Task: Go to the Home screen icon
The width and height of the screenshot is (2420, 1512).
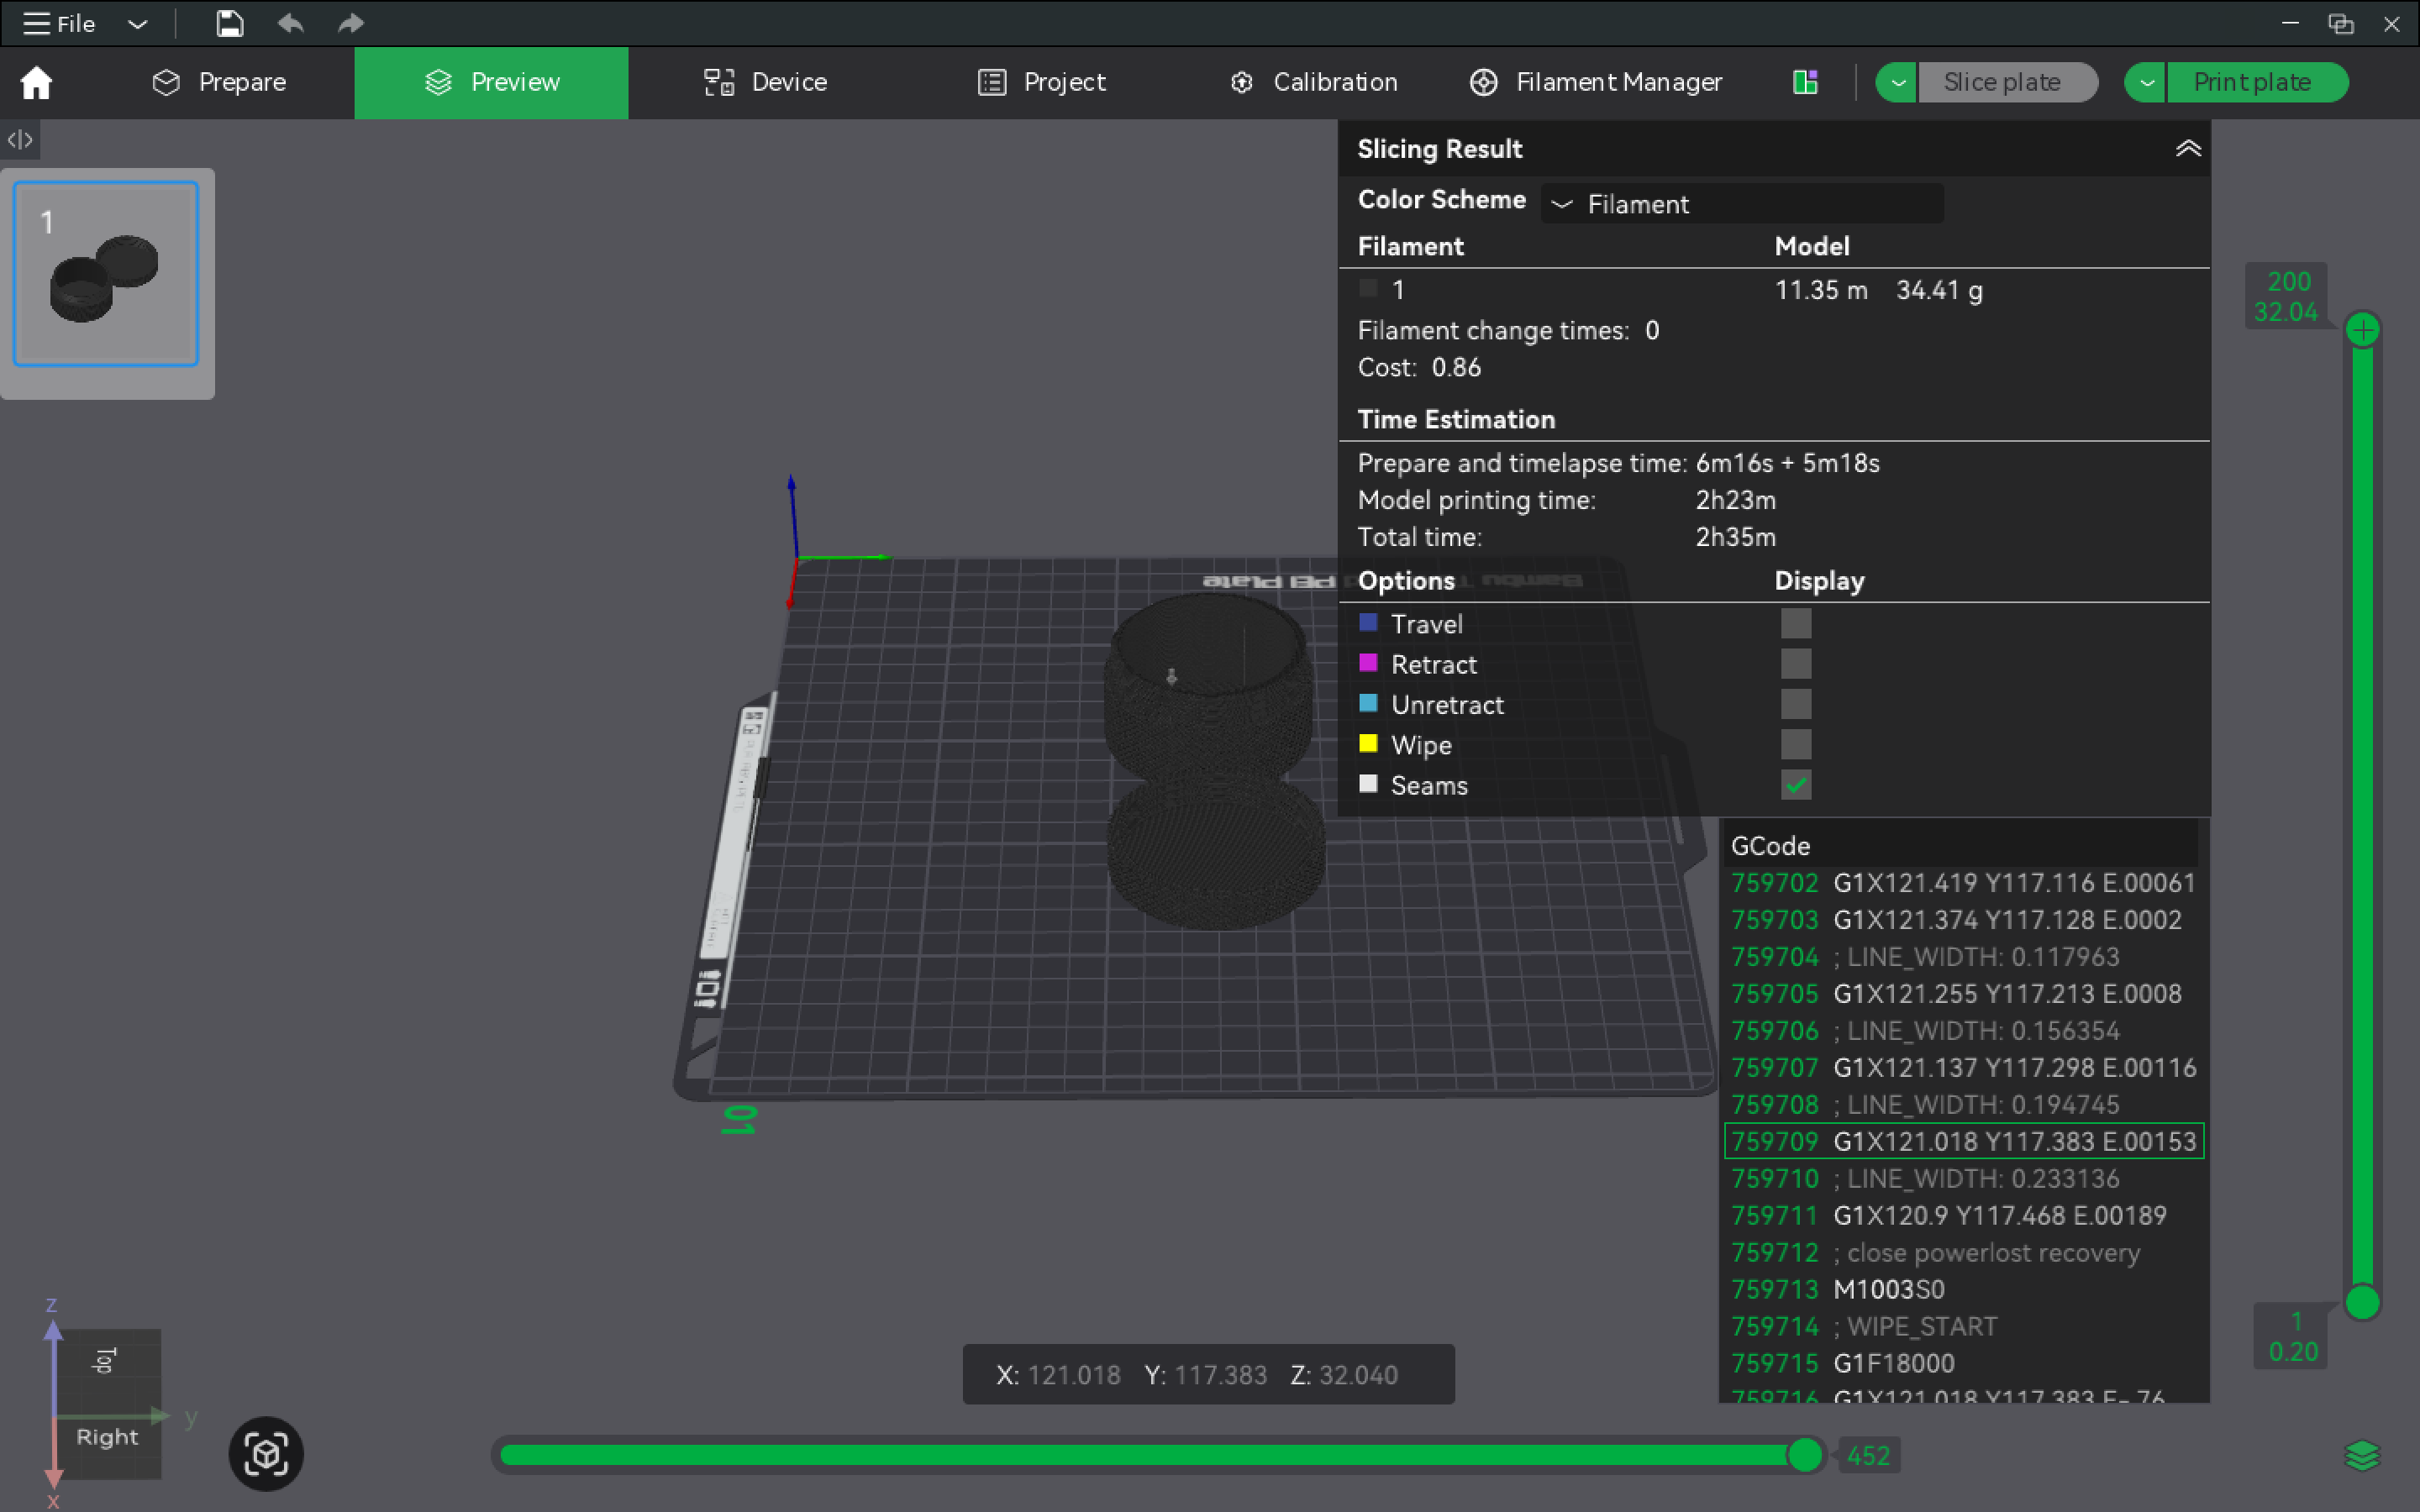Action: pyautogui.click(x=37, y=82)
